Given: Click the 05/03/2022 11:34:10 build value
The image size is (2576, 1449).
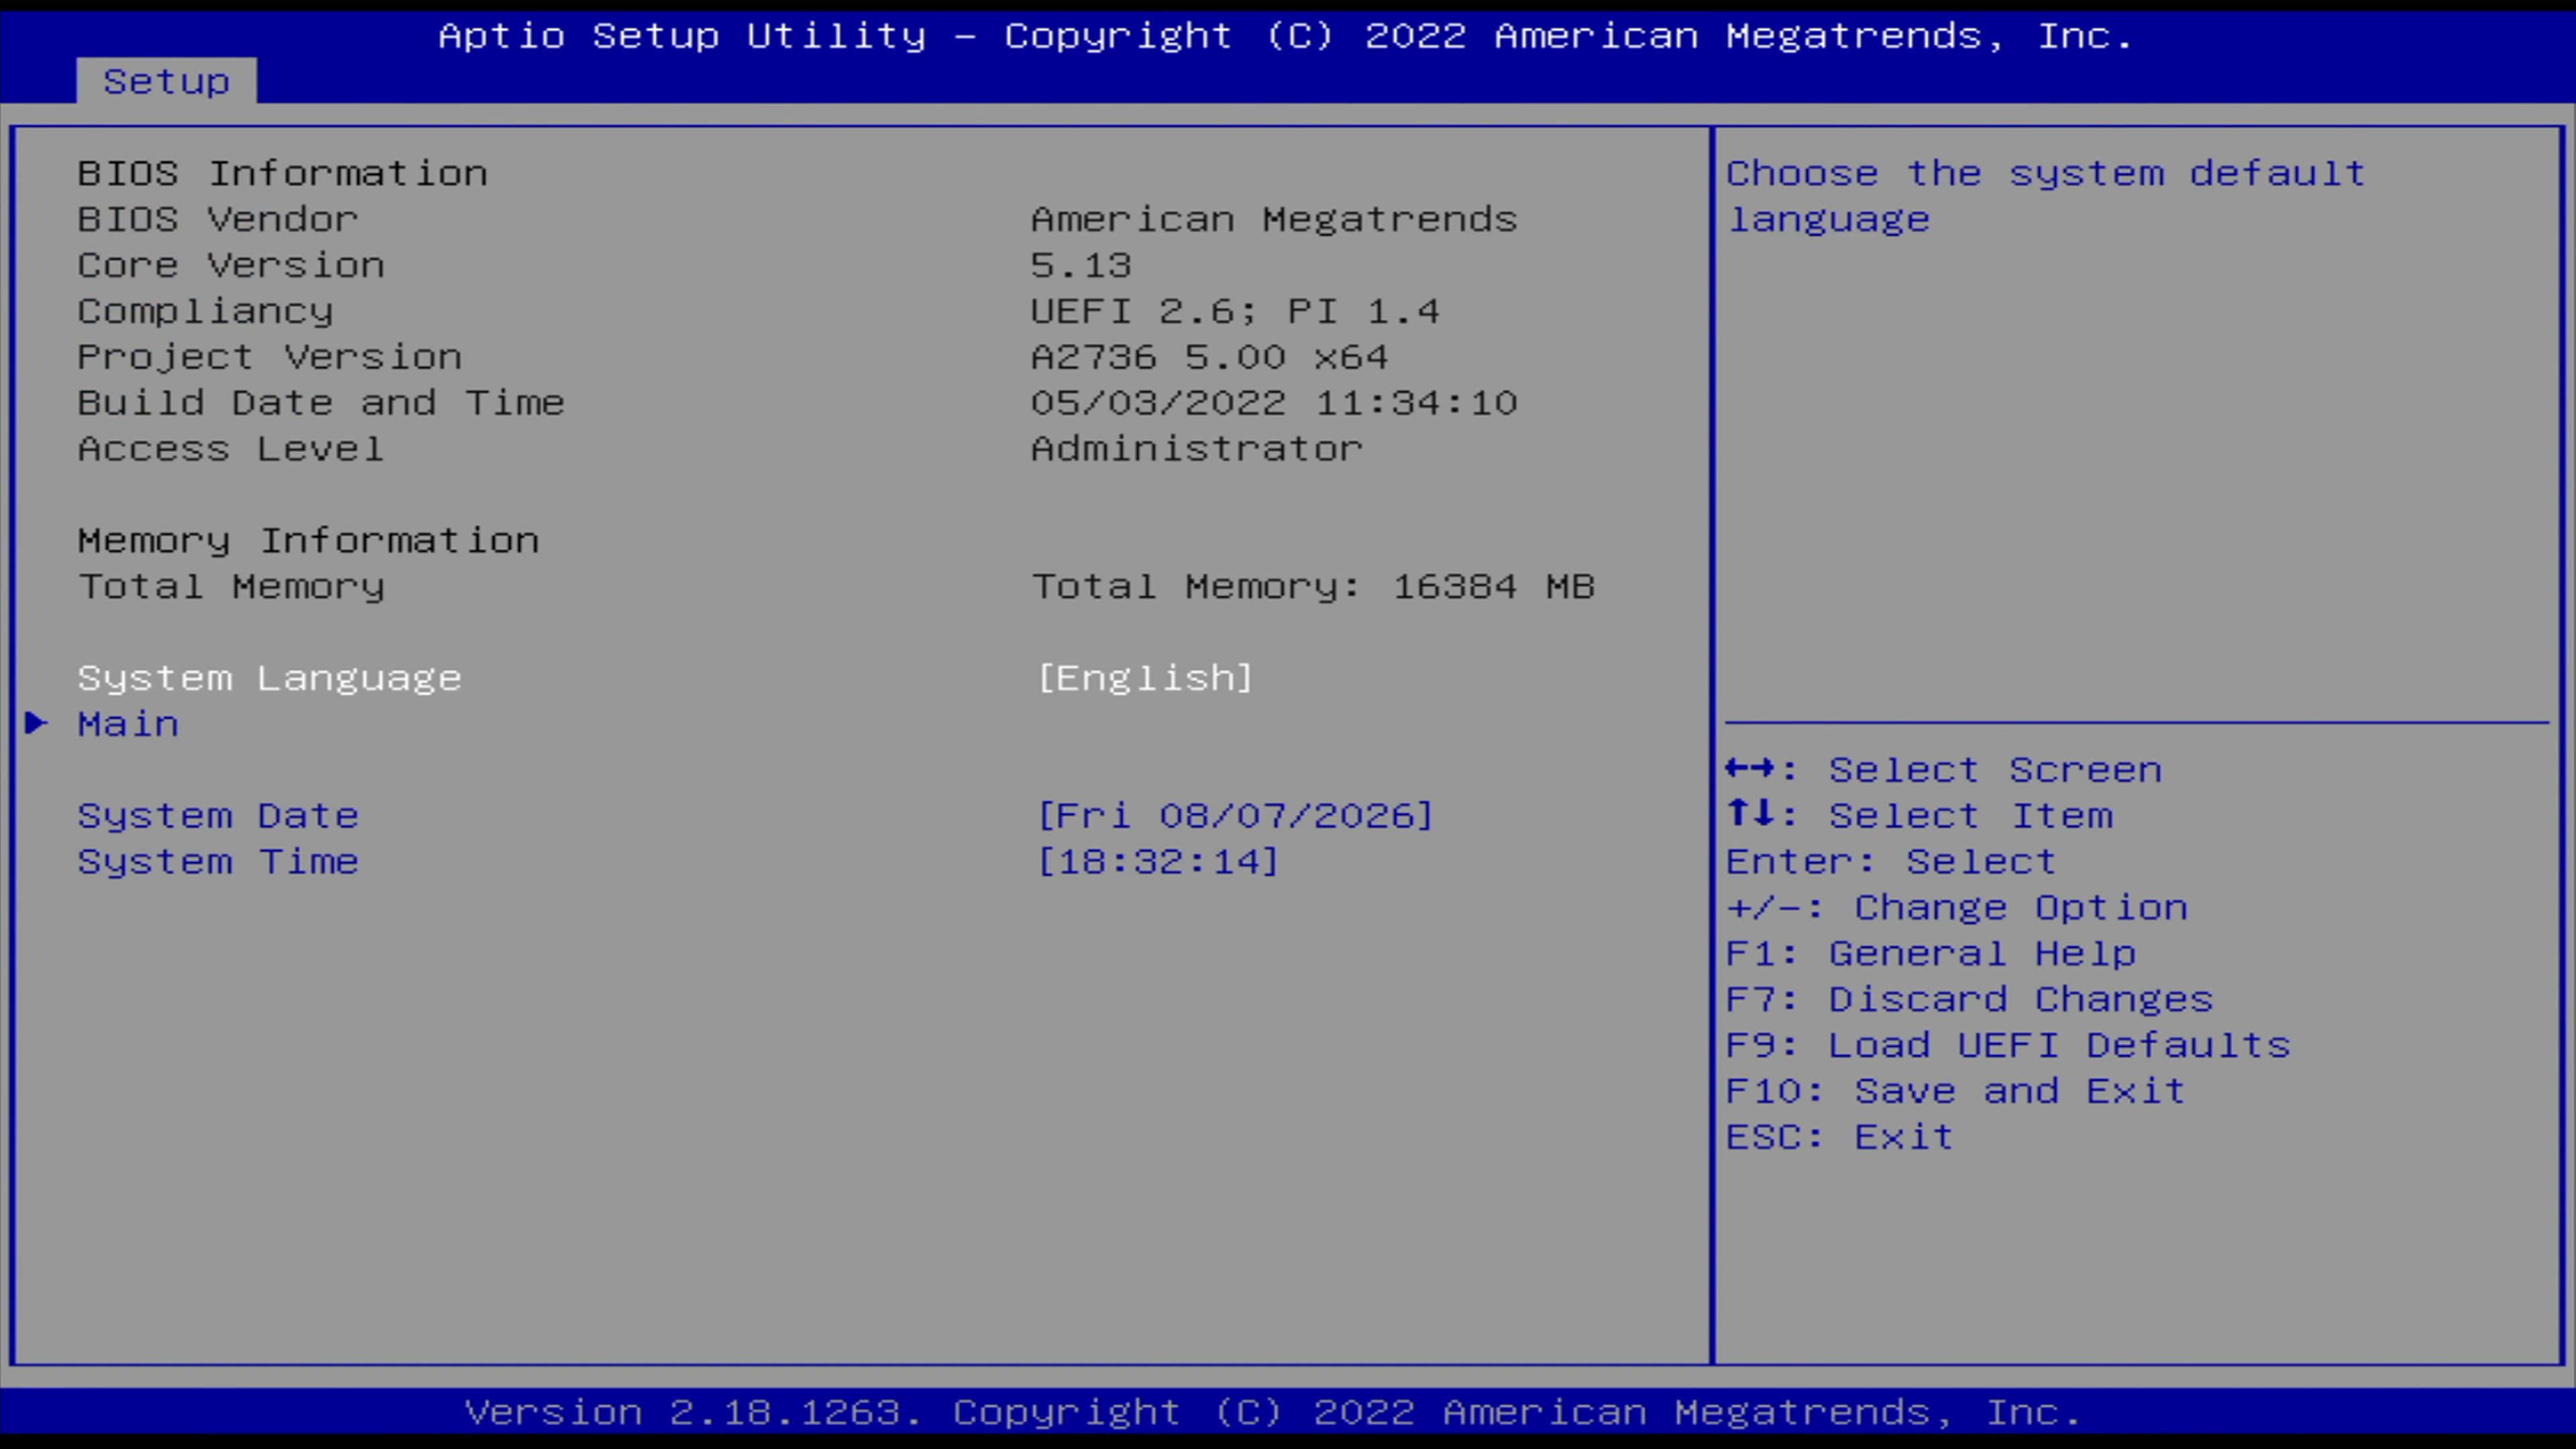Looking at the screenshot, I should pos(1274,403).
